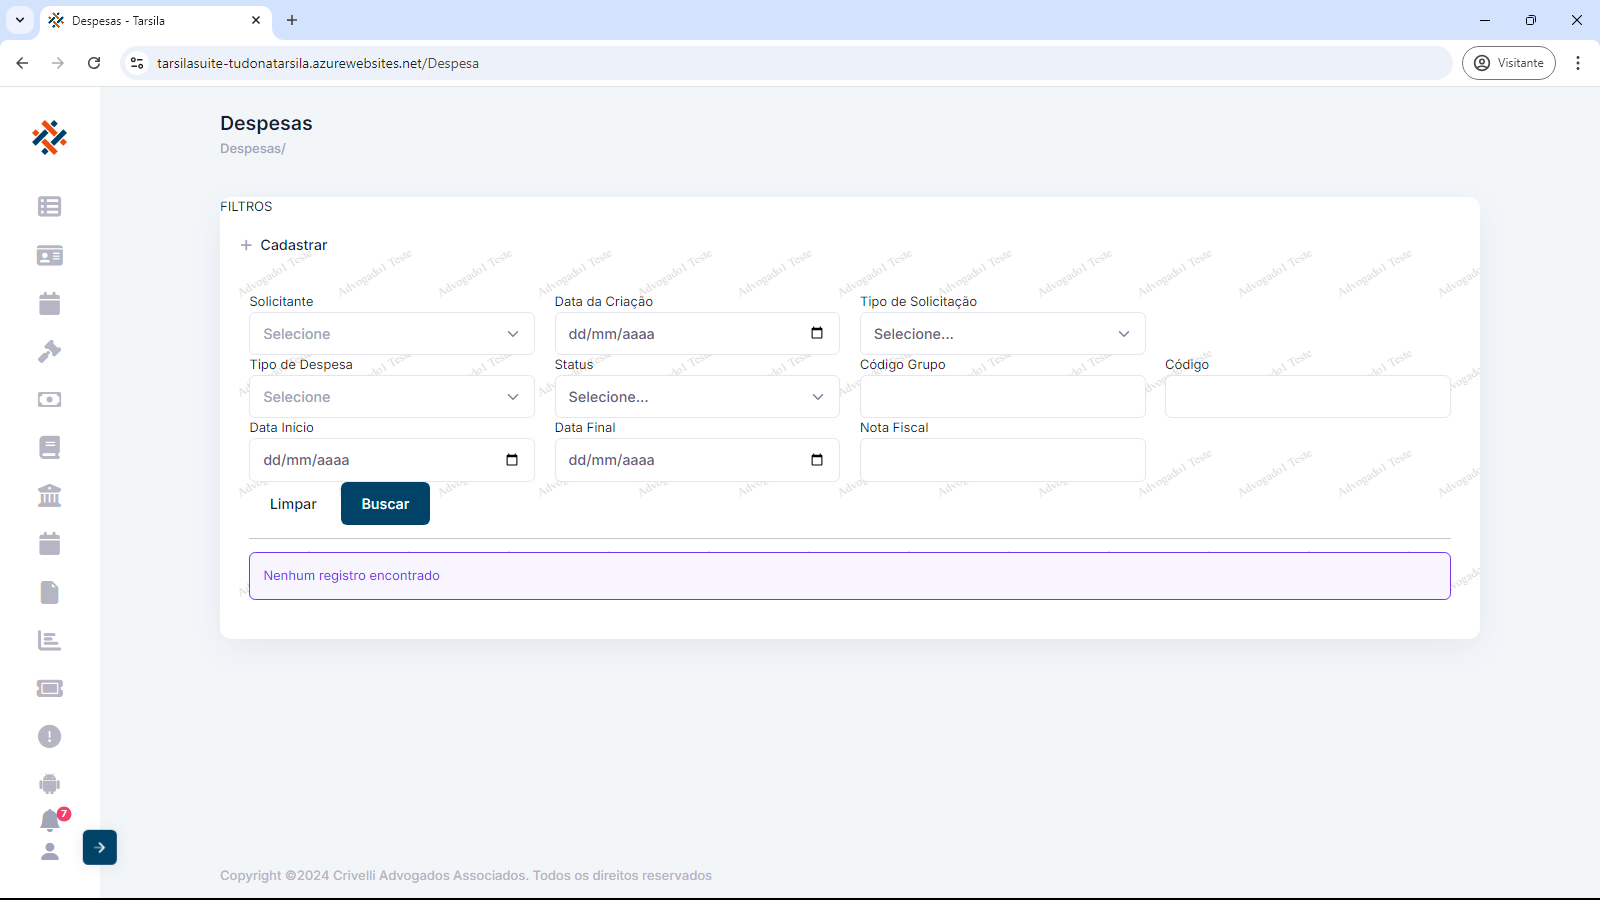Viewport: 1600px width, 900px height.
Task: Click the money bill sidebar icon
Action: 49,399
